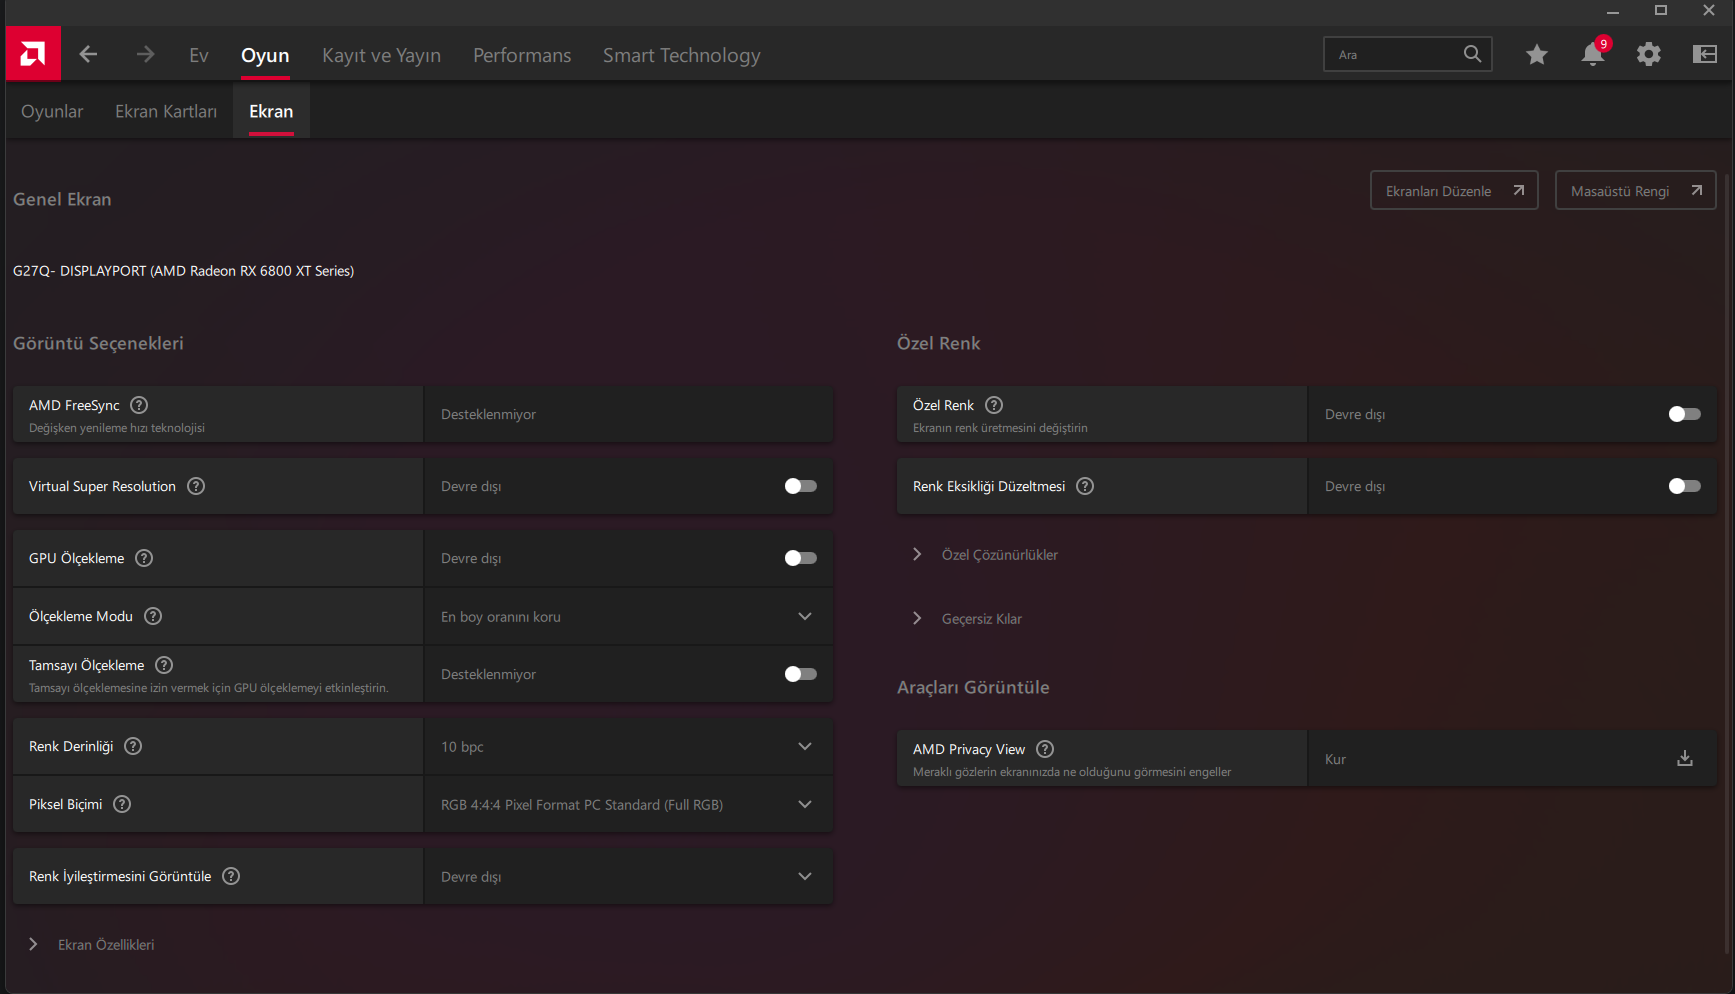Image resolution: width=1735 pixels, height=994 pixels.
Task: Expand Ekran Özellikleri section
Action: pyautogui.click(x=92, y=945)
